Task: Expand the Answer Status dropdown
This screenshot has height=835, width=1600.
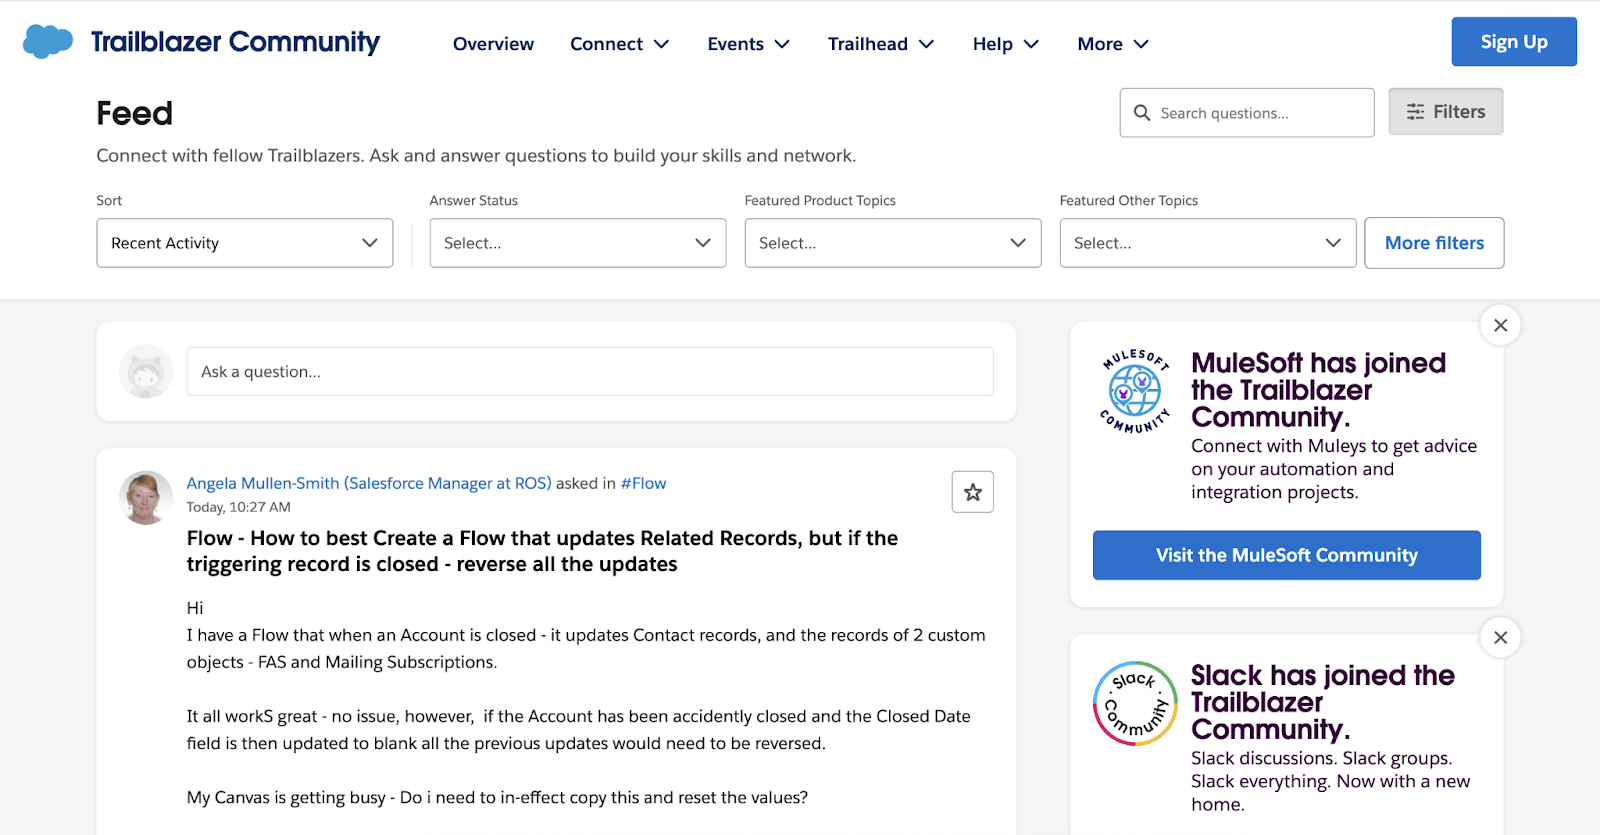Action: click(x=577, y=243)
